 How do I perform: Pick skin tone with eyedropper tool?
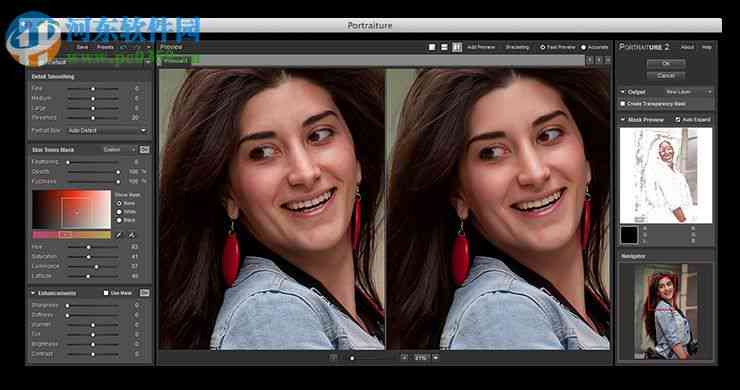[119, 235]
